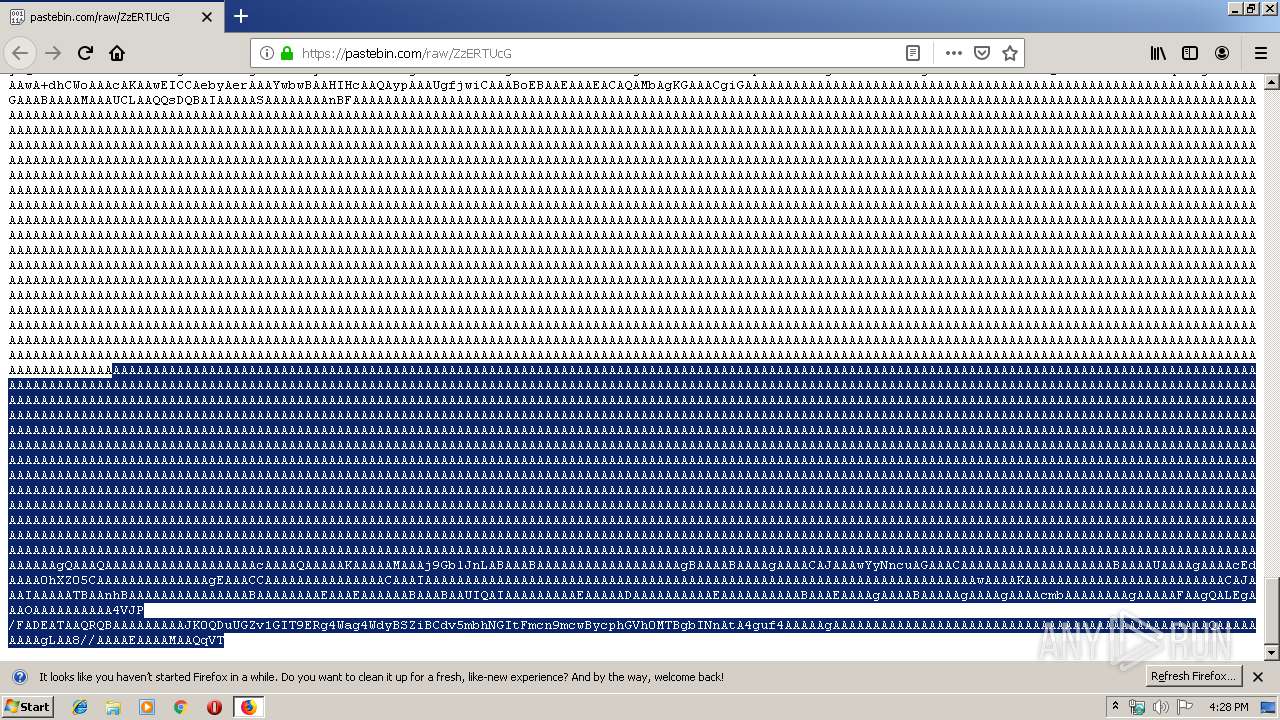Launch Internet Explorer from the taskbar
The height and width of the screenshot is (720, 1280).
point(80,707)
